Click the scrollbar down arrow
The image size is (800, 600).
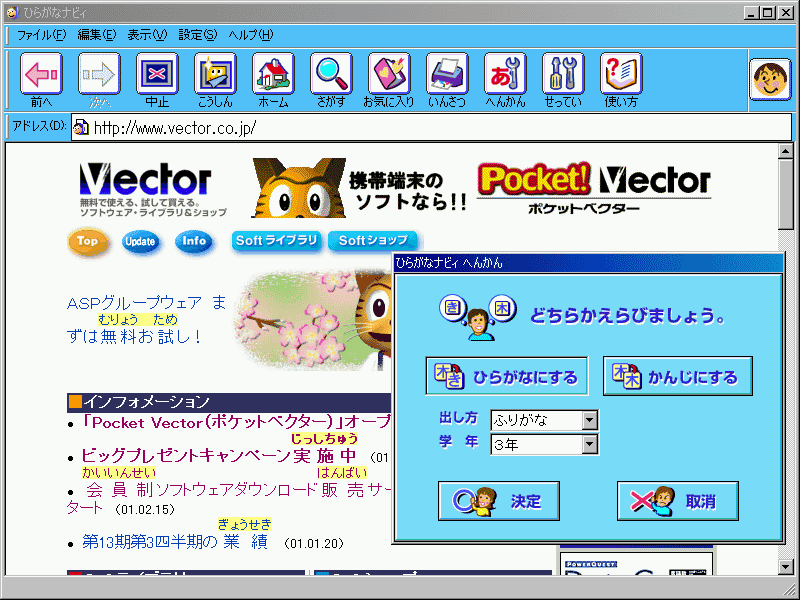(785, 566)
